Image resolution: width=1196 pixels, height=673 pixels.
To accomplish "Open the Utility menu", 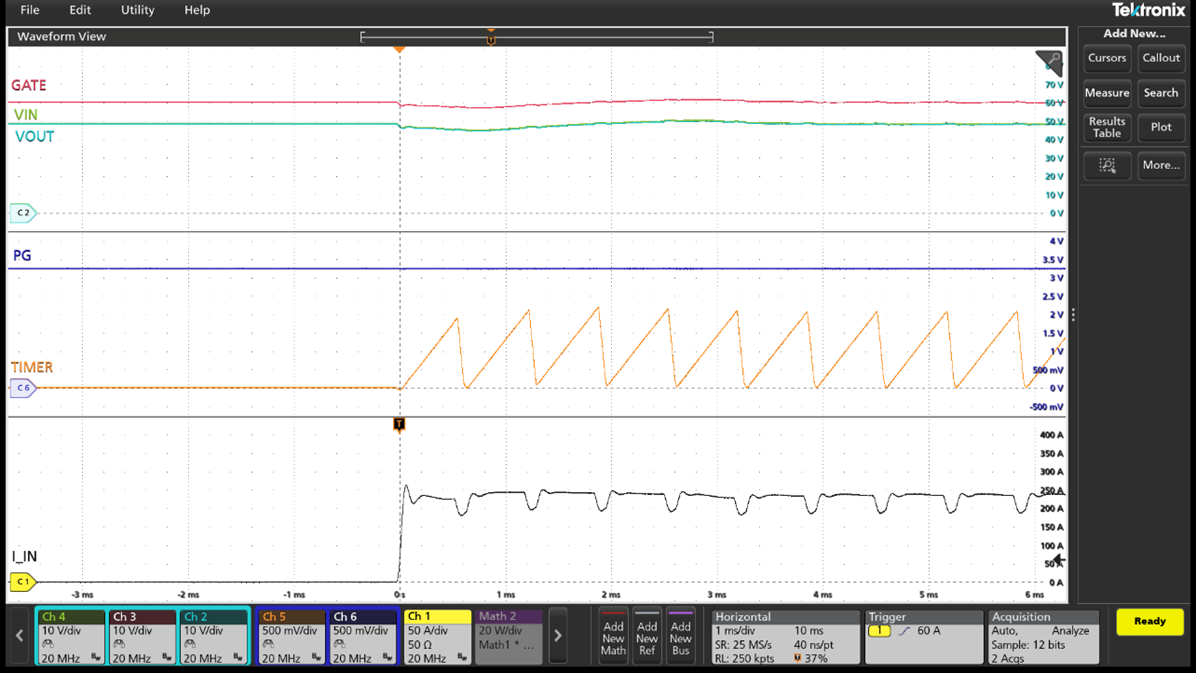I will [x=137, y=10].
